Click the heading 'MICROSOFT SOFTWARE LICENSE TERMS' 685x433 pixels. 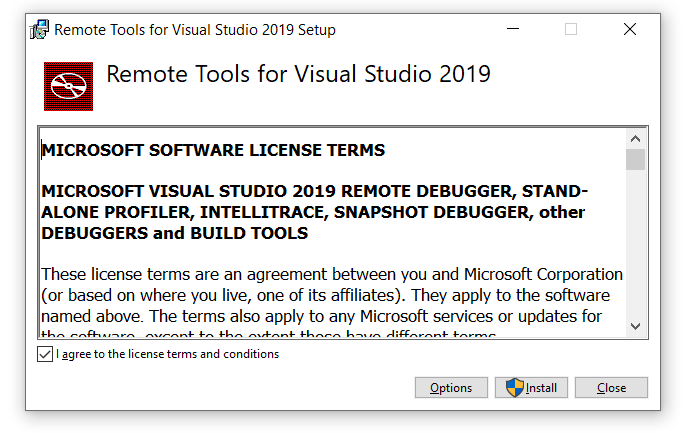pos(213,150)
